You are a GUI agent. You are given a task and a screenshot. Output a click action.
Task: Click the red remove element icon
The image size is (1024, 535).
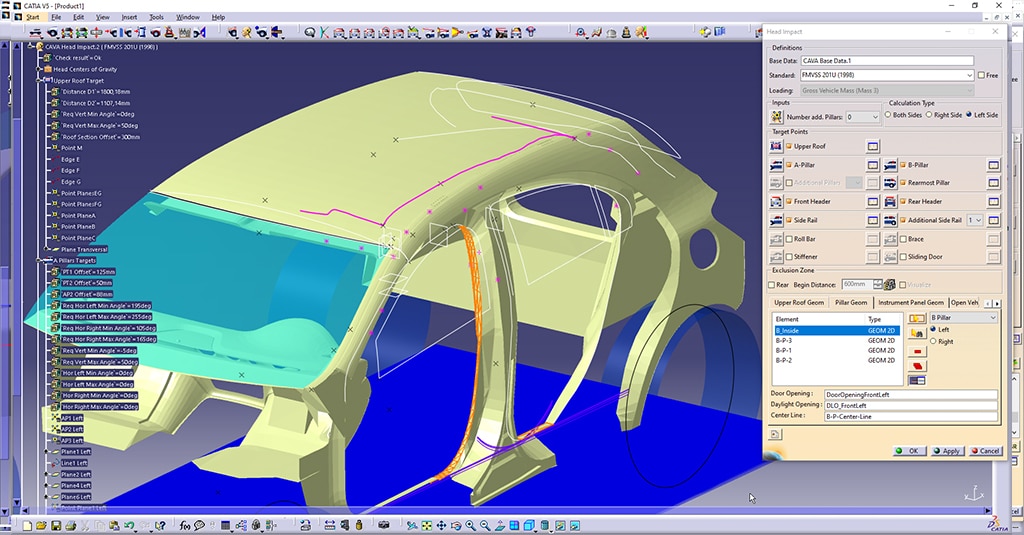[917, 351]
